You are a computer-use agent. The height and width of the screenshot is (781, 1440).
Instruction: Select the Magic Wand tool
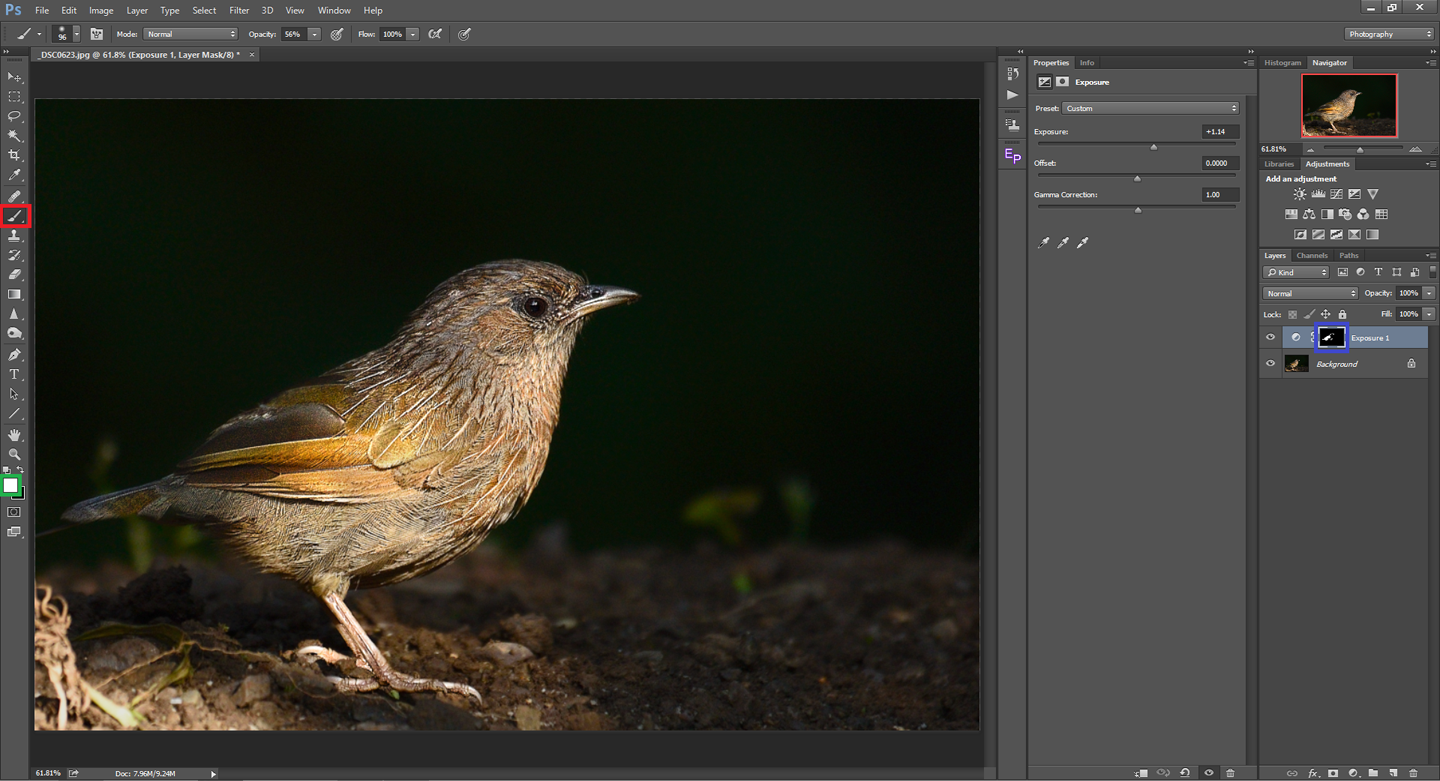coord(15,136)
